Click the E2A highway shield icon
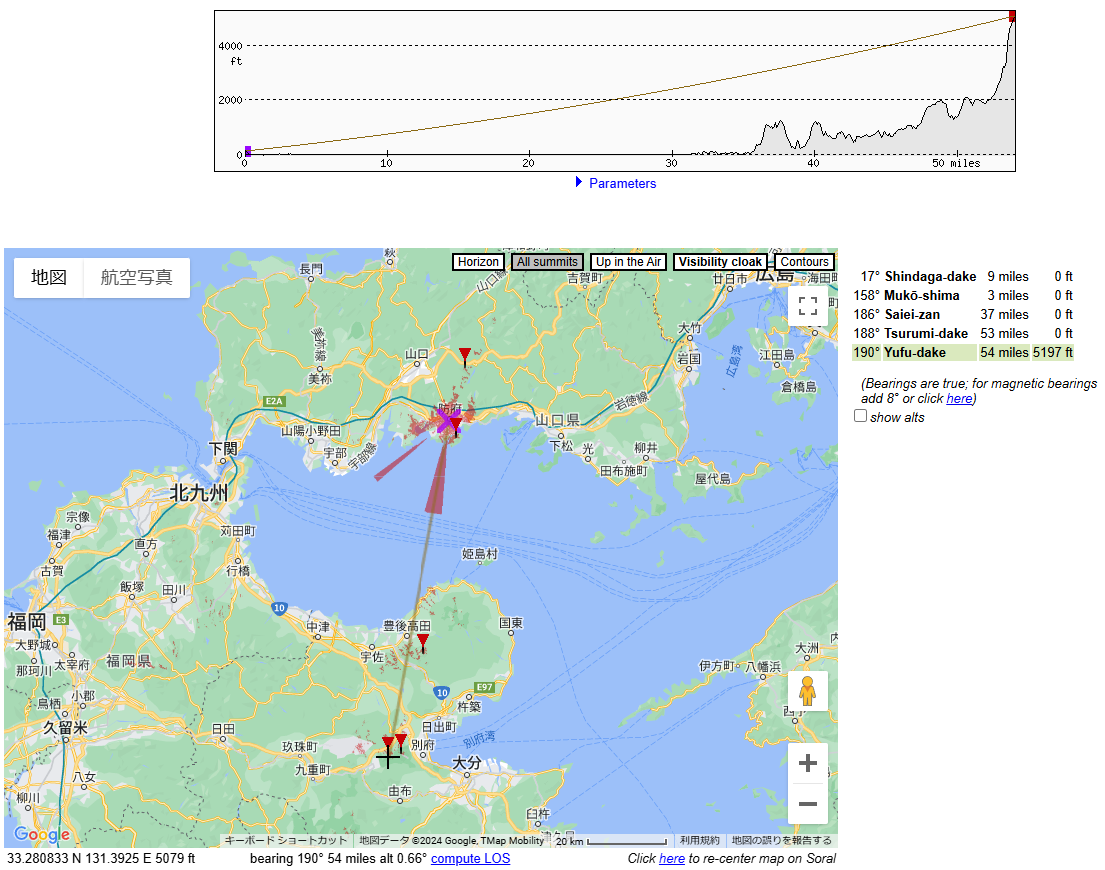1105x870 pixels. [x=273, y=401]
